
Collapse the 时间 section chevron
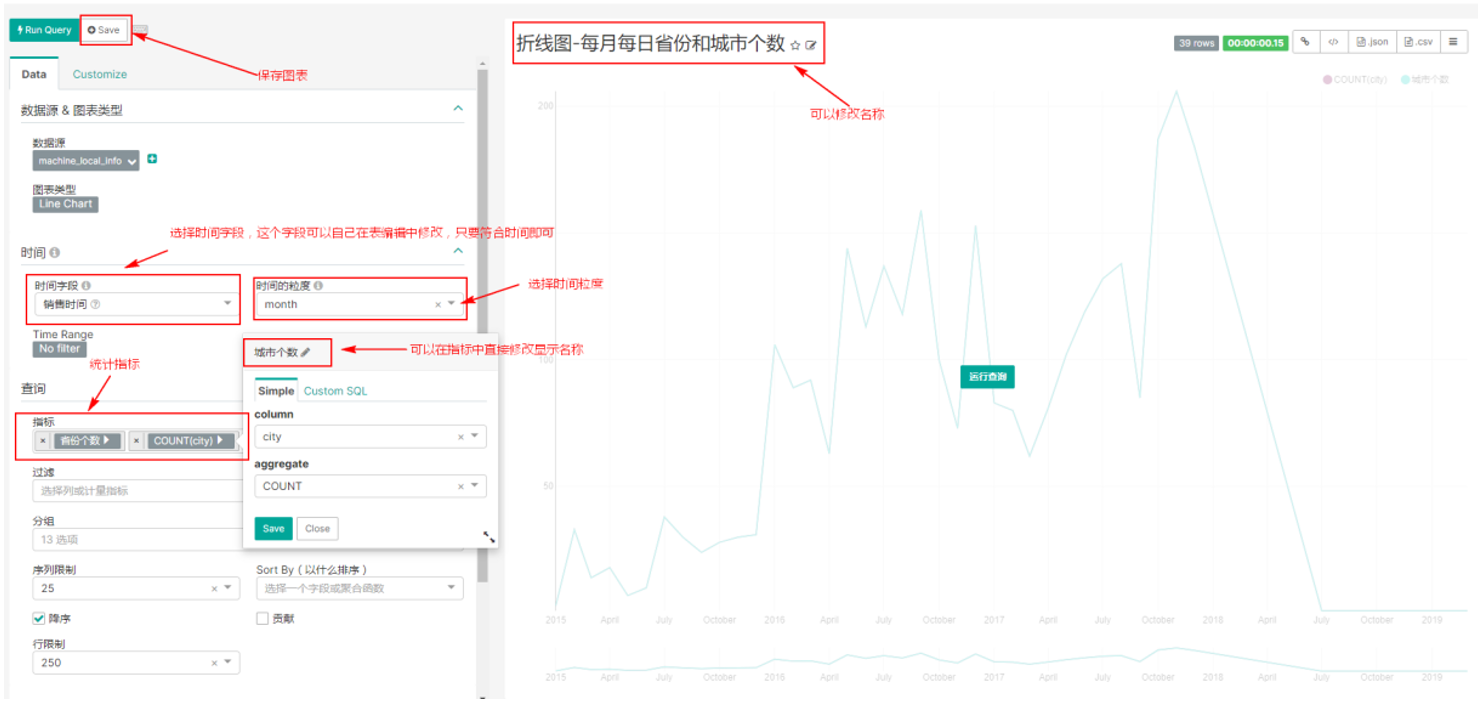click(x=458, y=251)
